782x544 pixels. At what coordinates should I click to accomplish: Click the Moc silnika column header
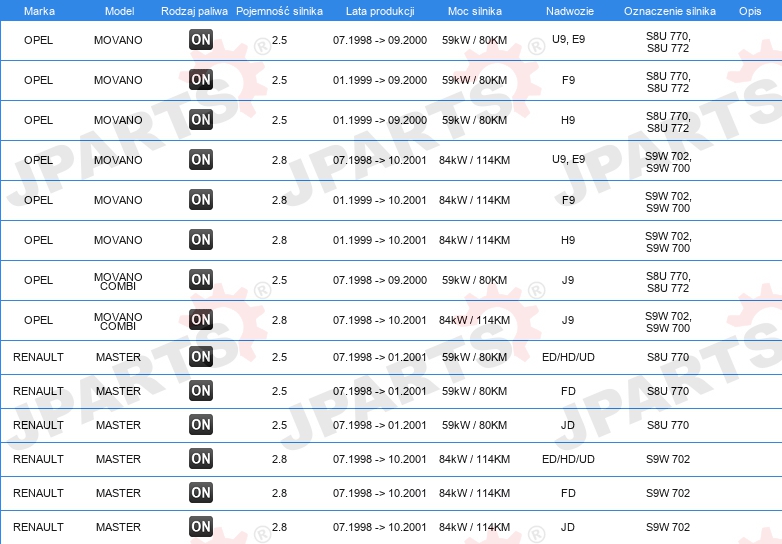(x=475, y=11)
